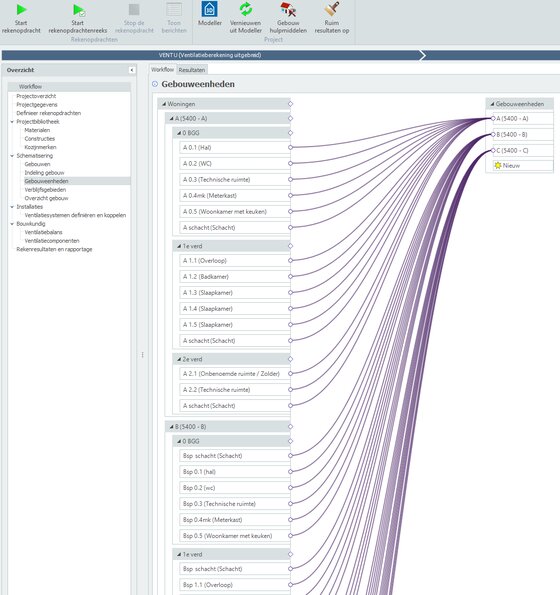Select row A 2.2 (Technische ruimte)
Screen dimensions: 560x595
tap(234, 390)
